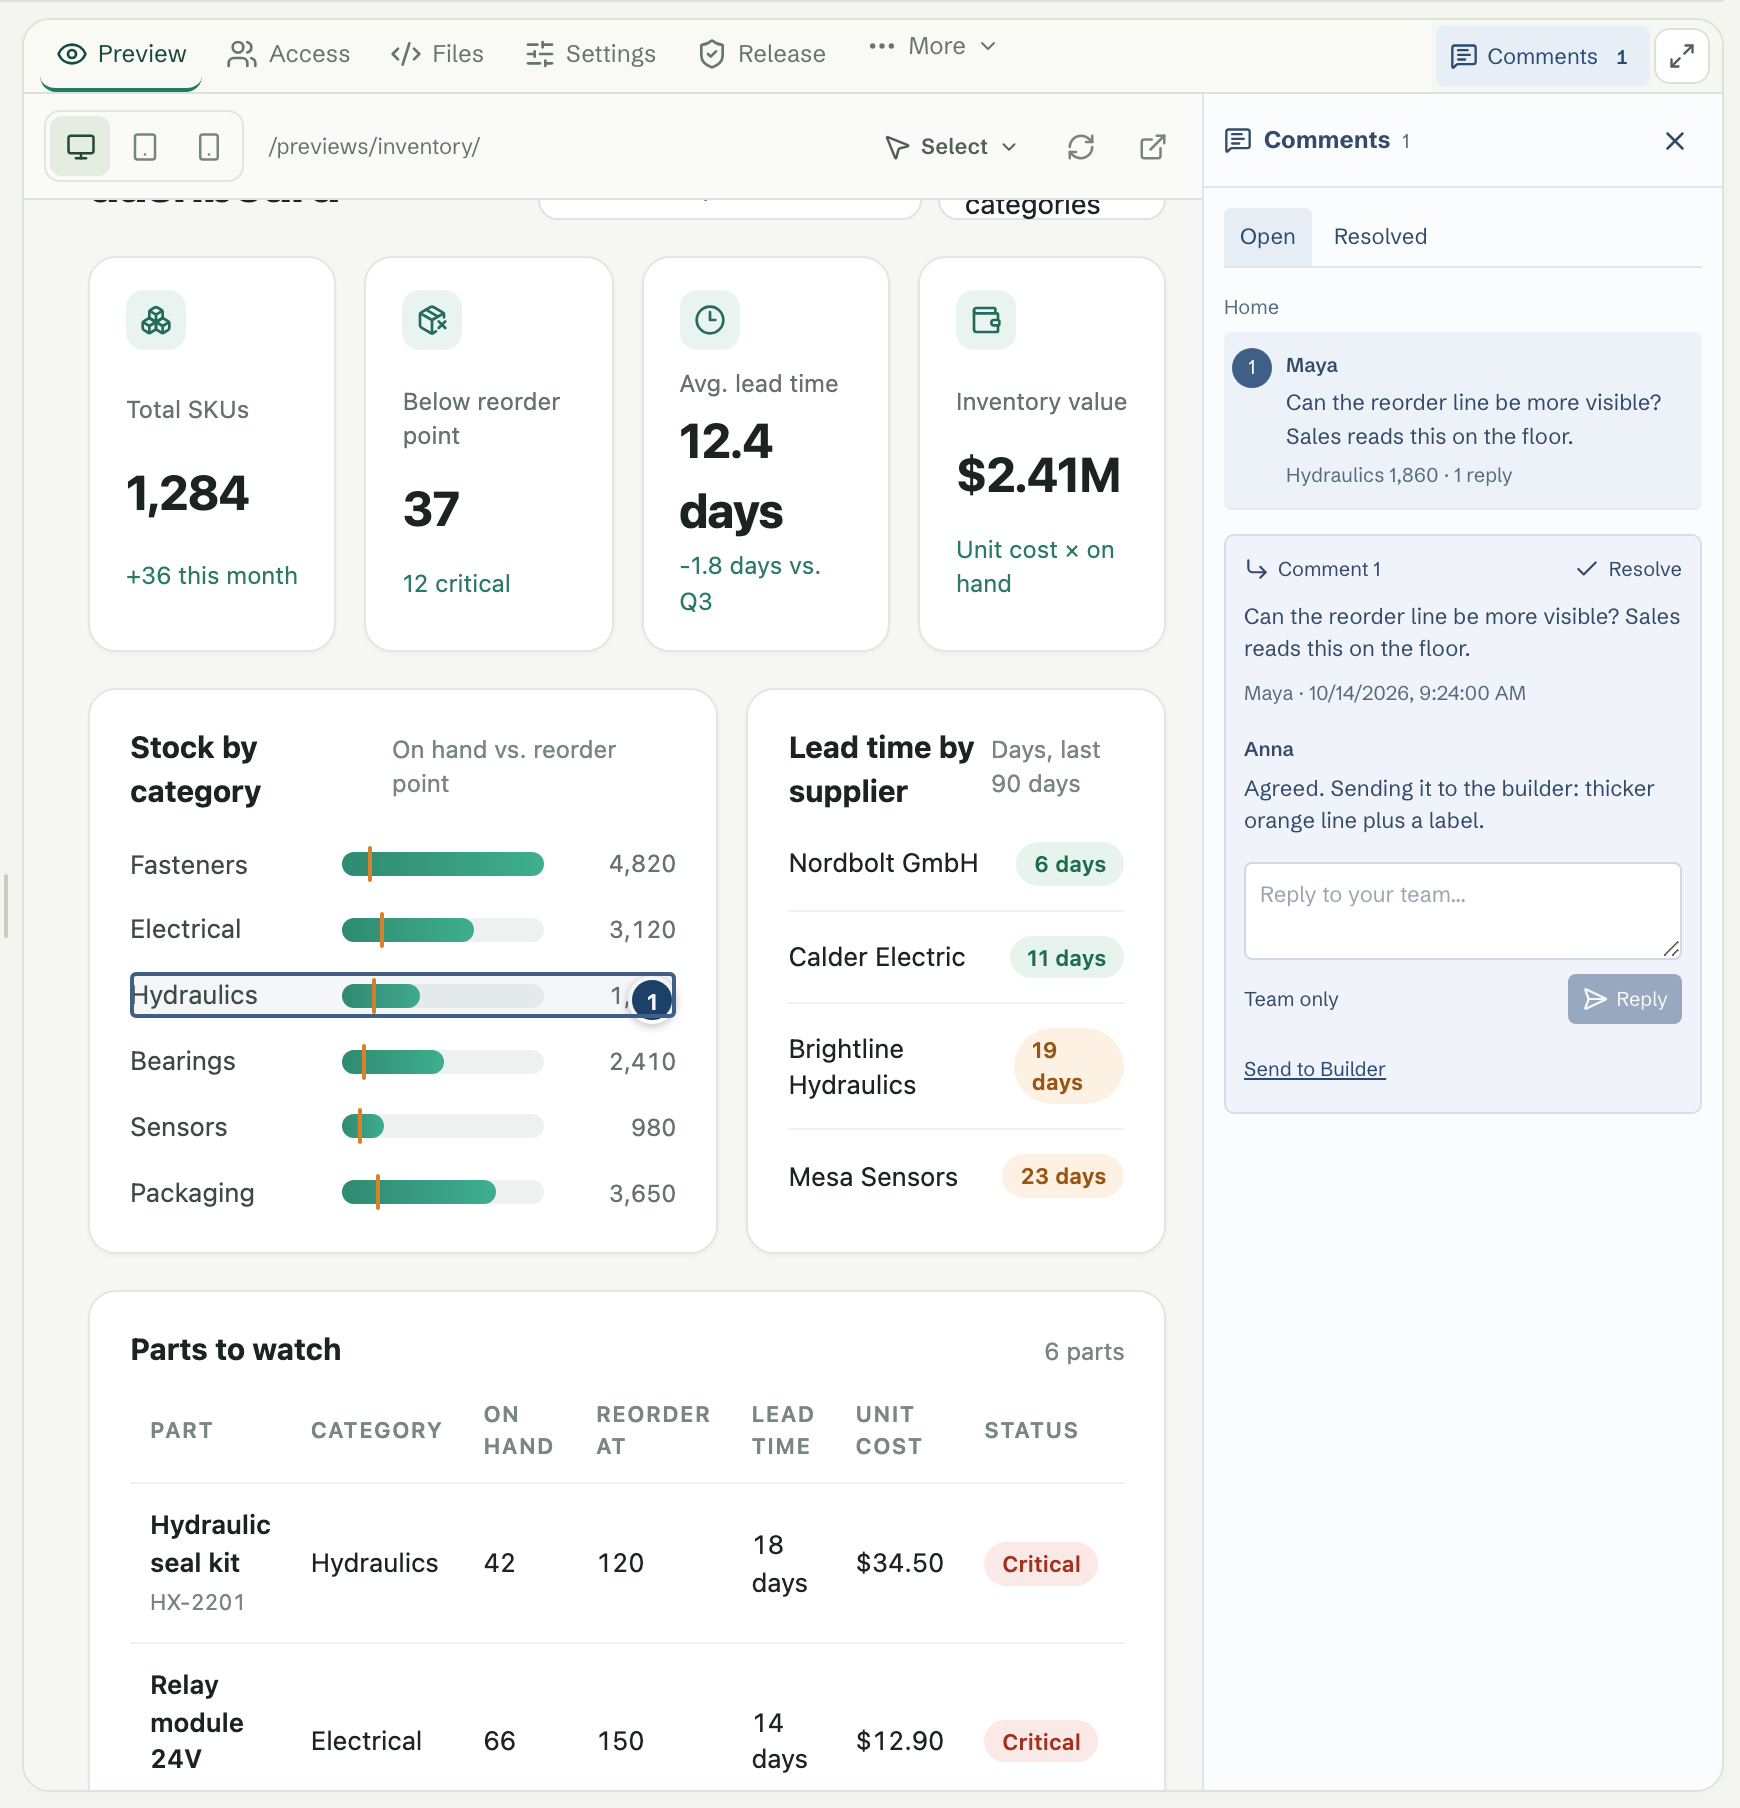Click the Packaging stock bar
The image size is (1740, 1808).
point(443,1192)
